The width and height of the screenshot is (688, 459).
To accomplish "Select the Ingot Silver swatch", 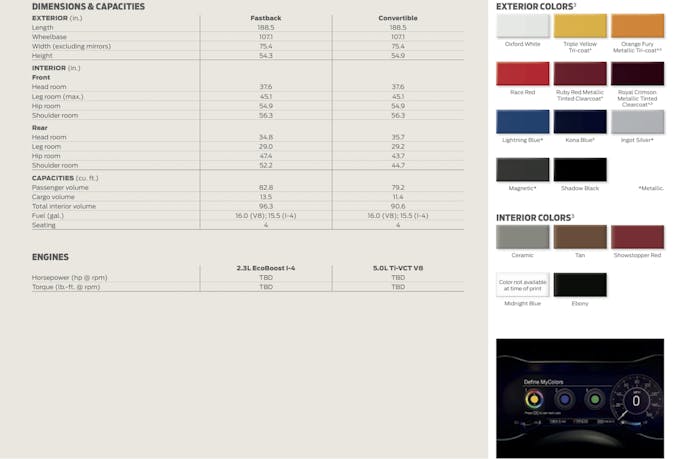I will [x=637, y=122].
